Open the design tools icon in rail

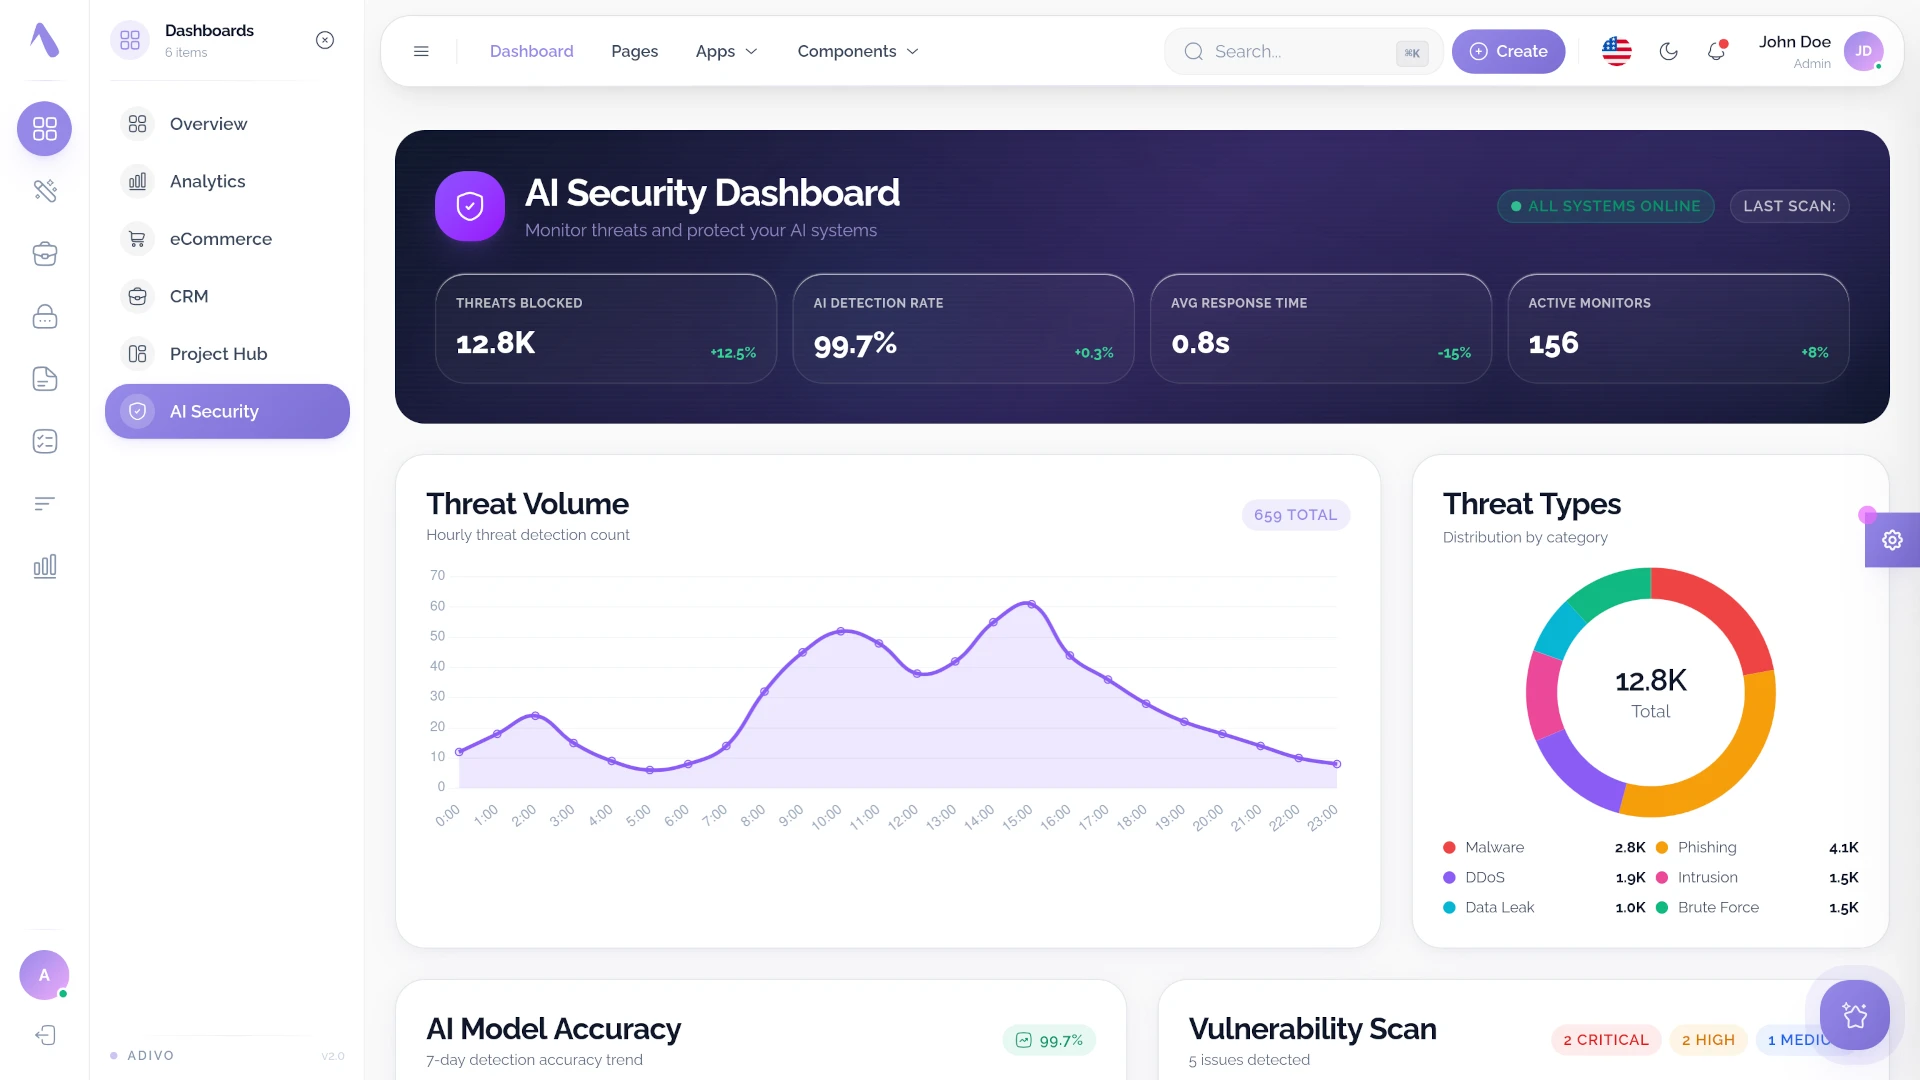click(x=44, y=190)
